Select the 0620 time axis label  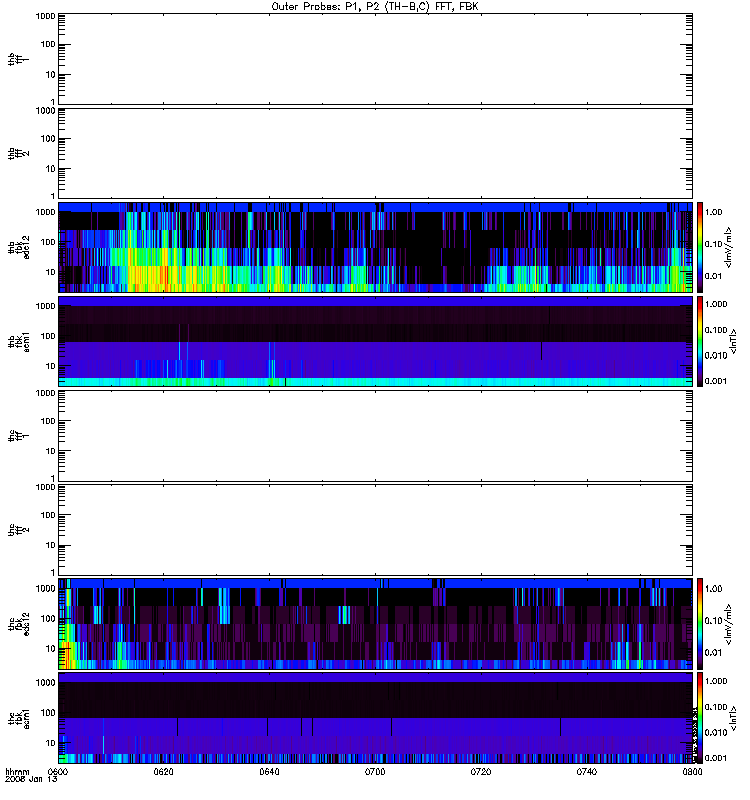coord(163,772)
